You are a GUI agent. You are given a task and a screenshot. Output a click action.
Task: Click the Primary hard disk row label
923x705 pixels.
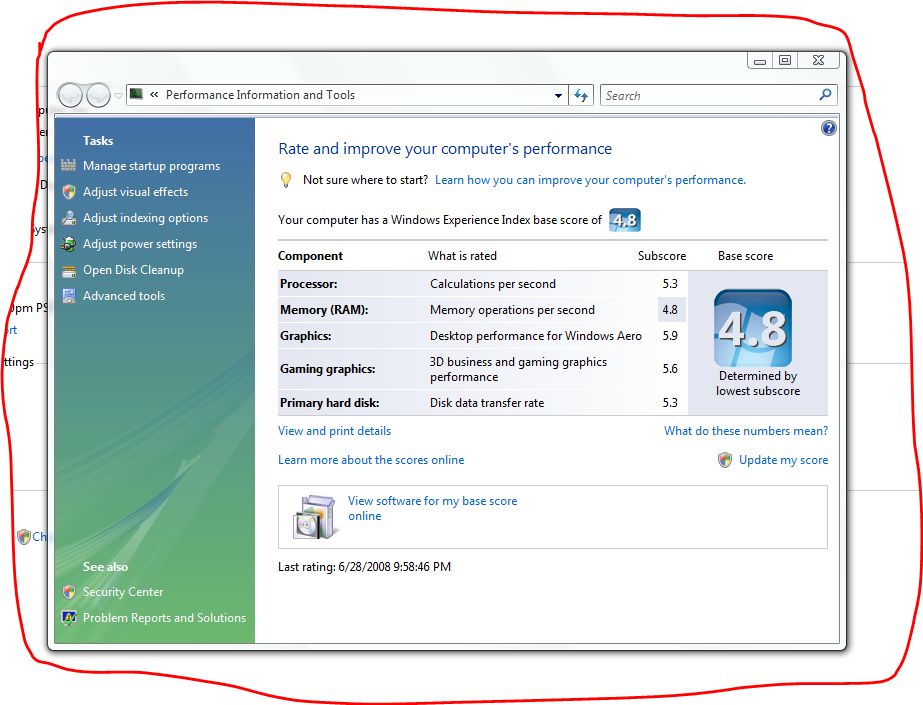[329, 403]
